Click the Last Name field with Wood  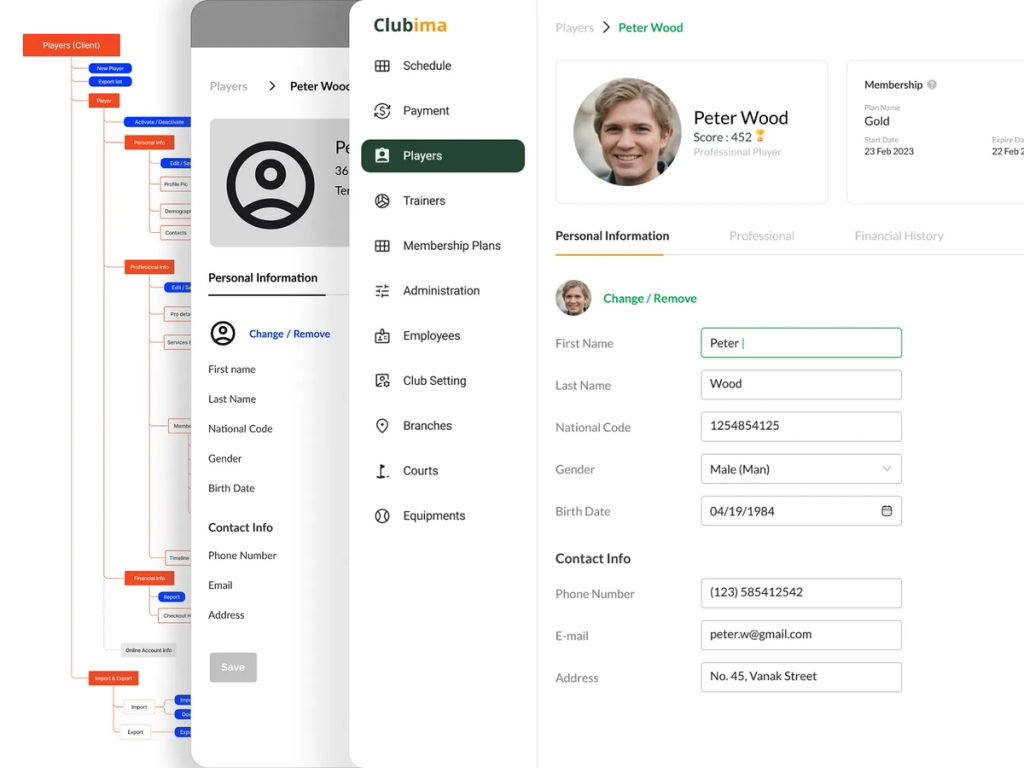tap(801, 385)
